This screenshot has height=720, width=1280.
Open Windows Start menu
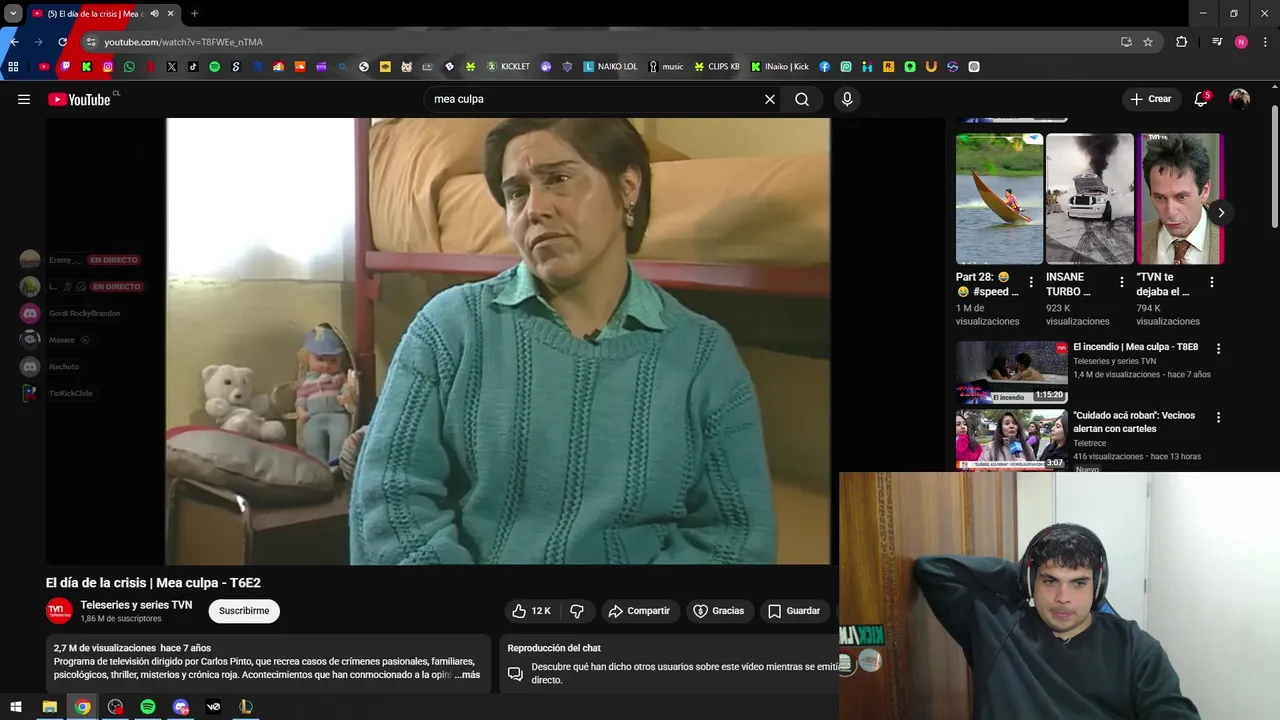coord(16,707)
